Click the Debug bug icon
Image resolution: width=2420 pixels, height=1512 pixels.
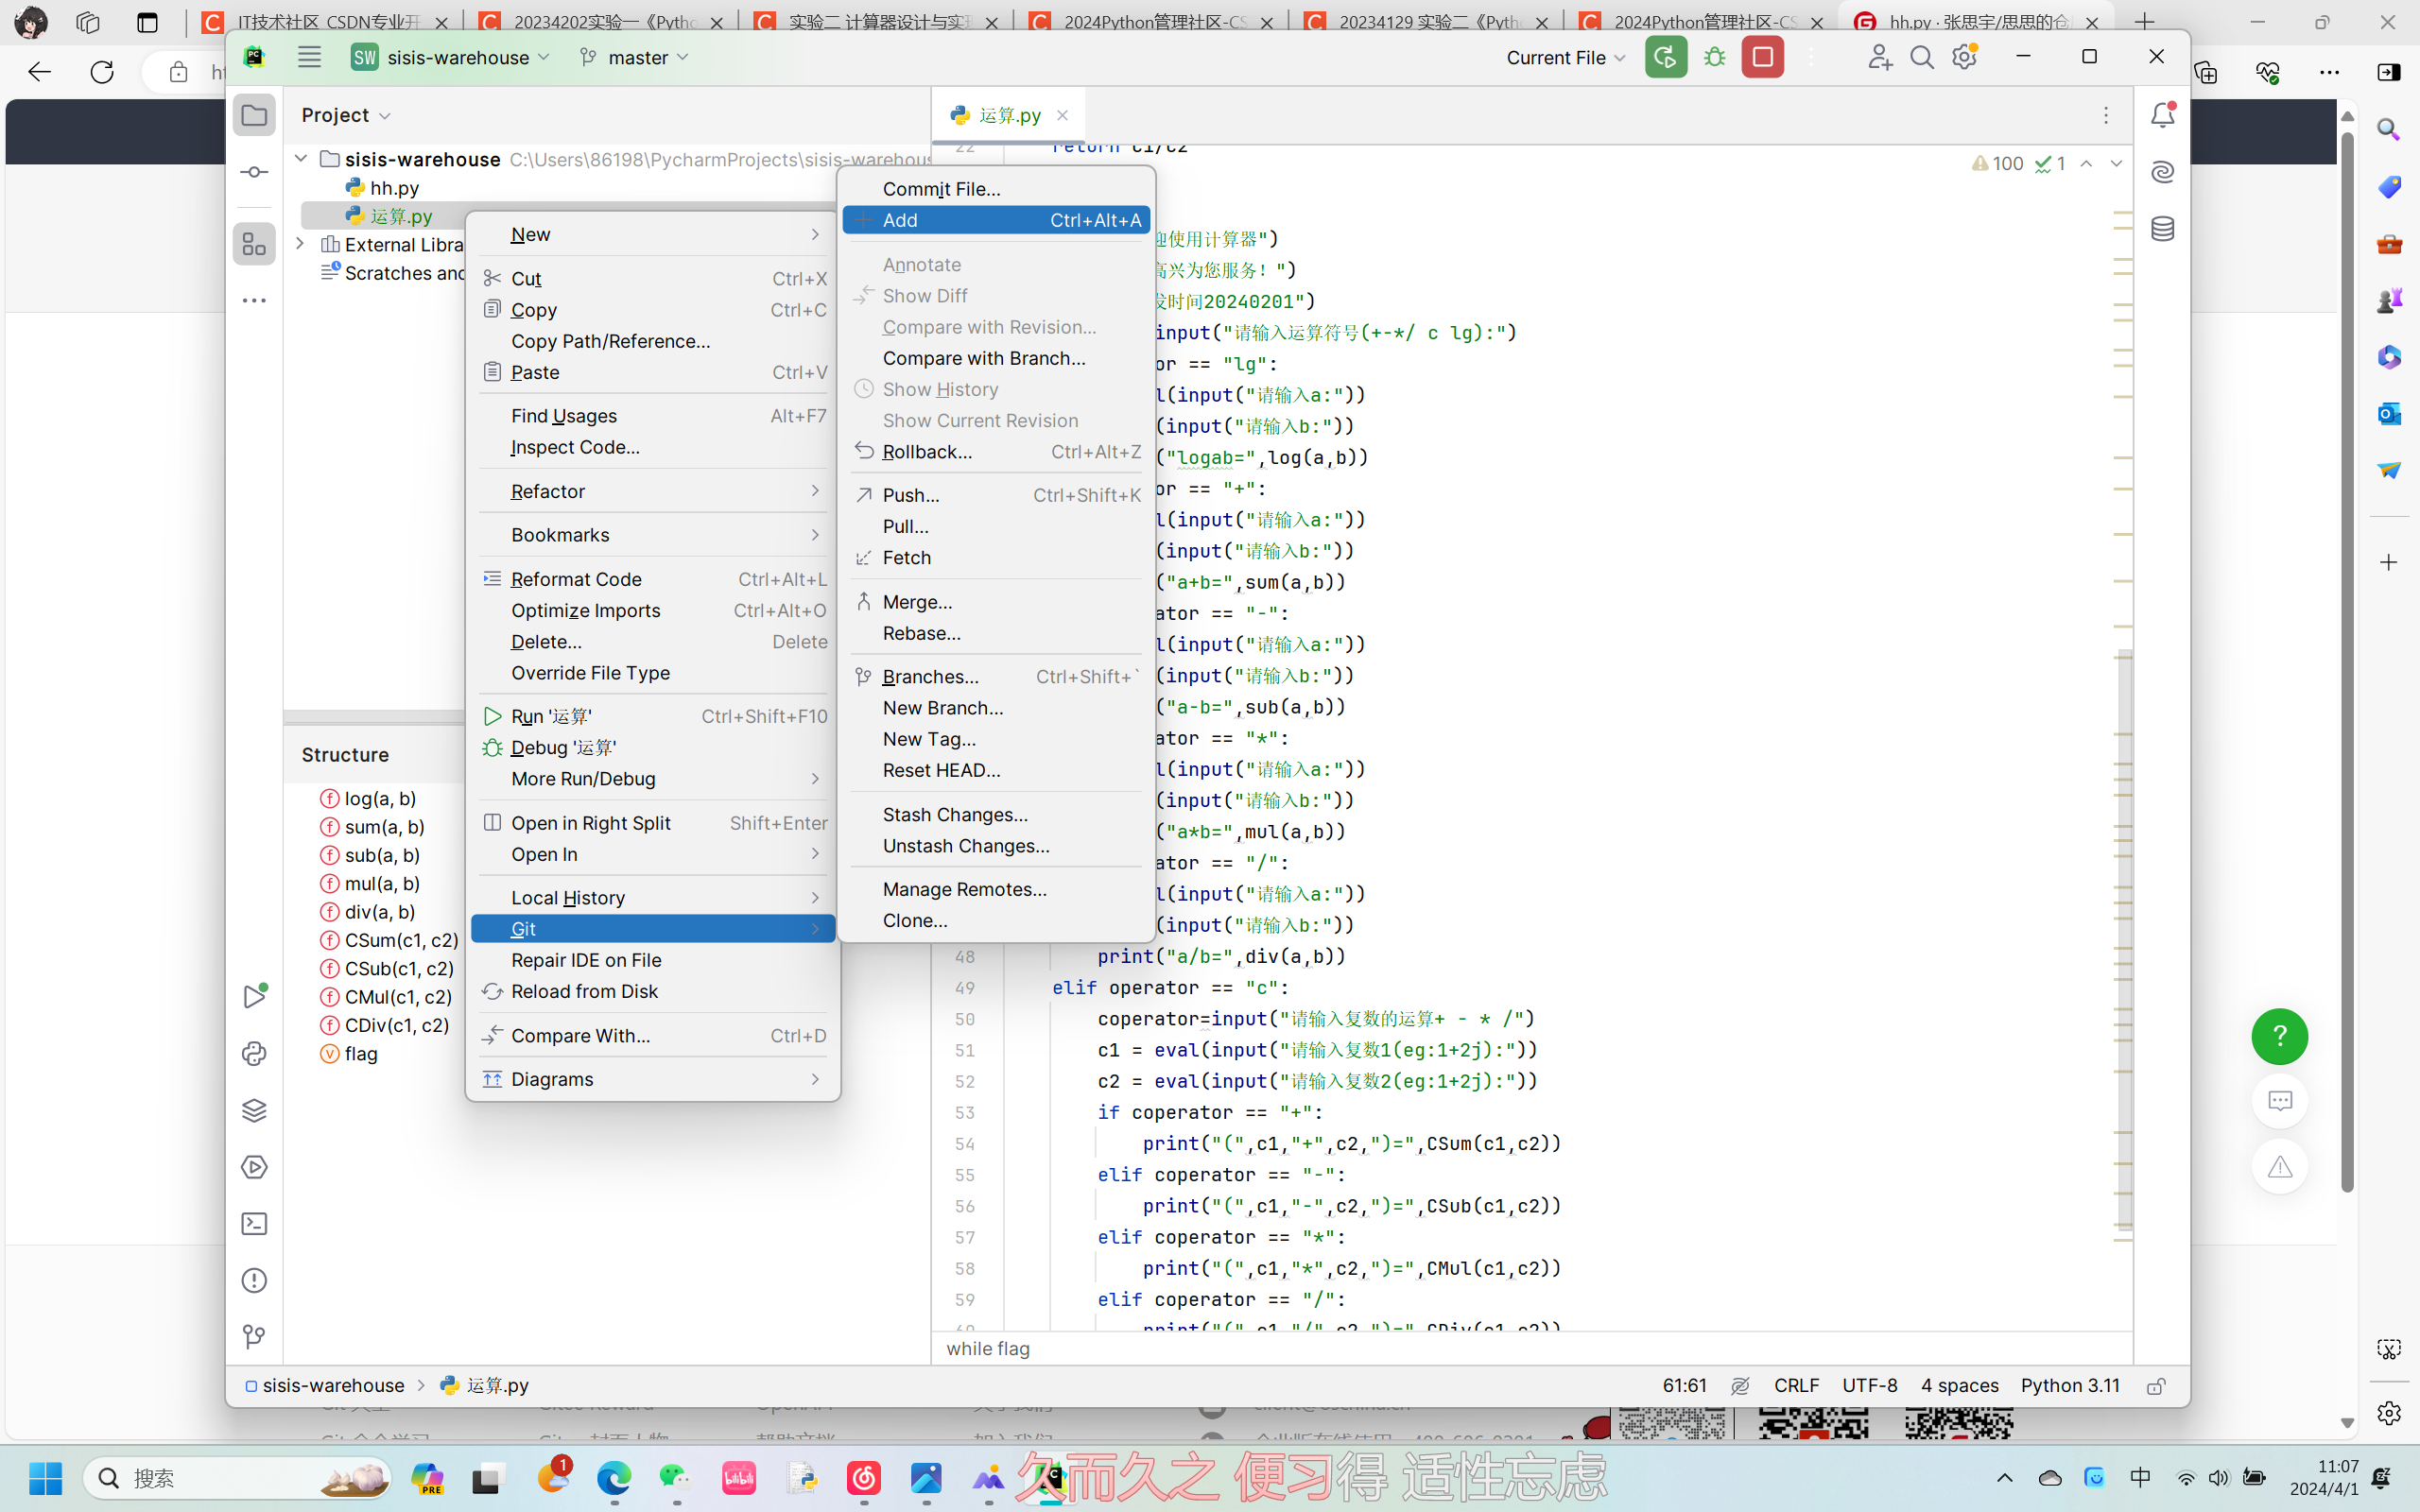click(1715, 58)
